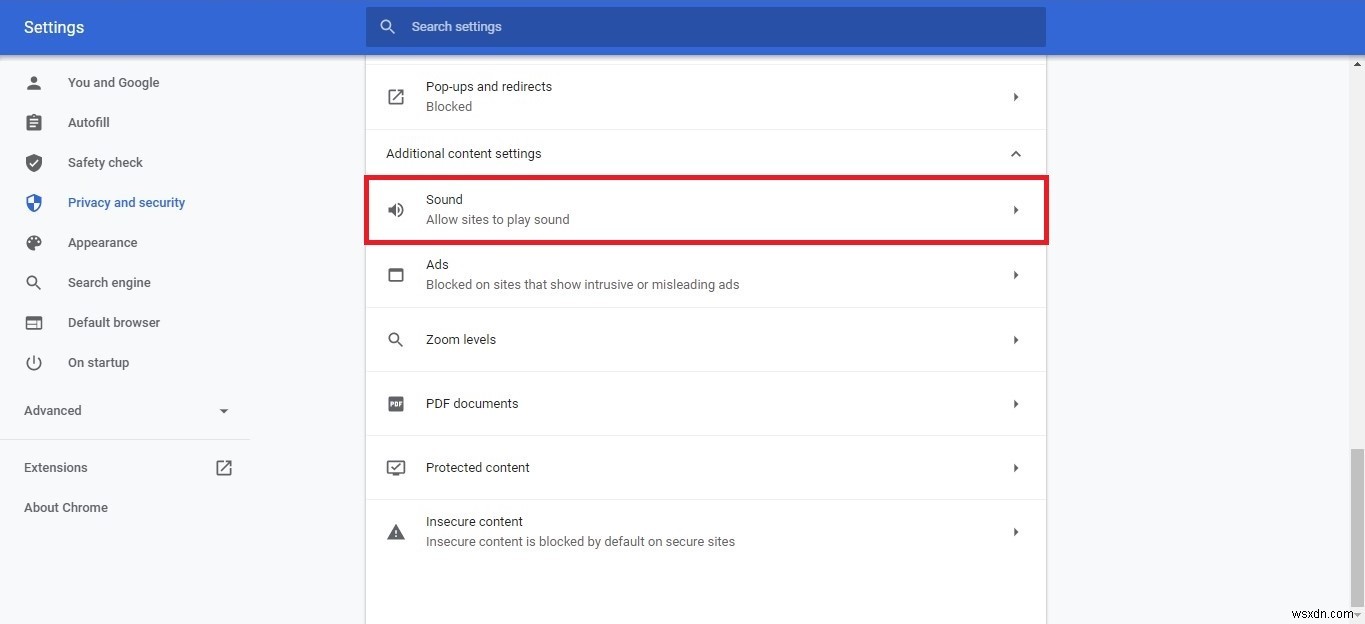Open the Sound speaker settings icon
This screenshot has width=1365, height=624.
click(395, 209)
